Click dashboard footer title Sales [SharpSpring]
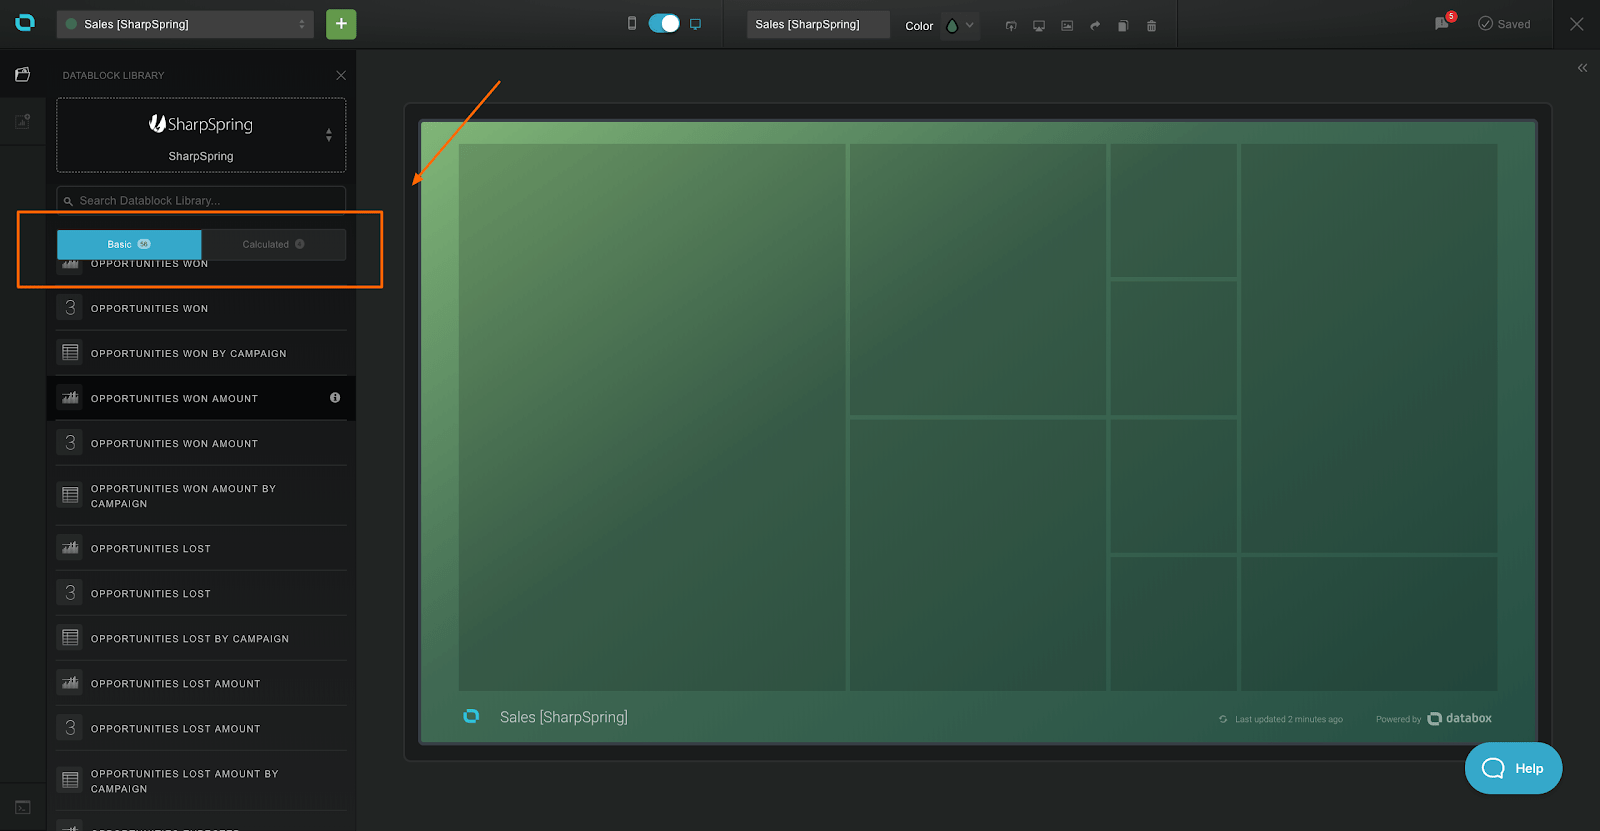This screenshot has height=831, width=1600. (x=564, y=717)
